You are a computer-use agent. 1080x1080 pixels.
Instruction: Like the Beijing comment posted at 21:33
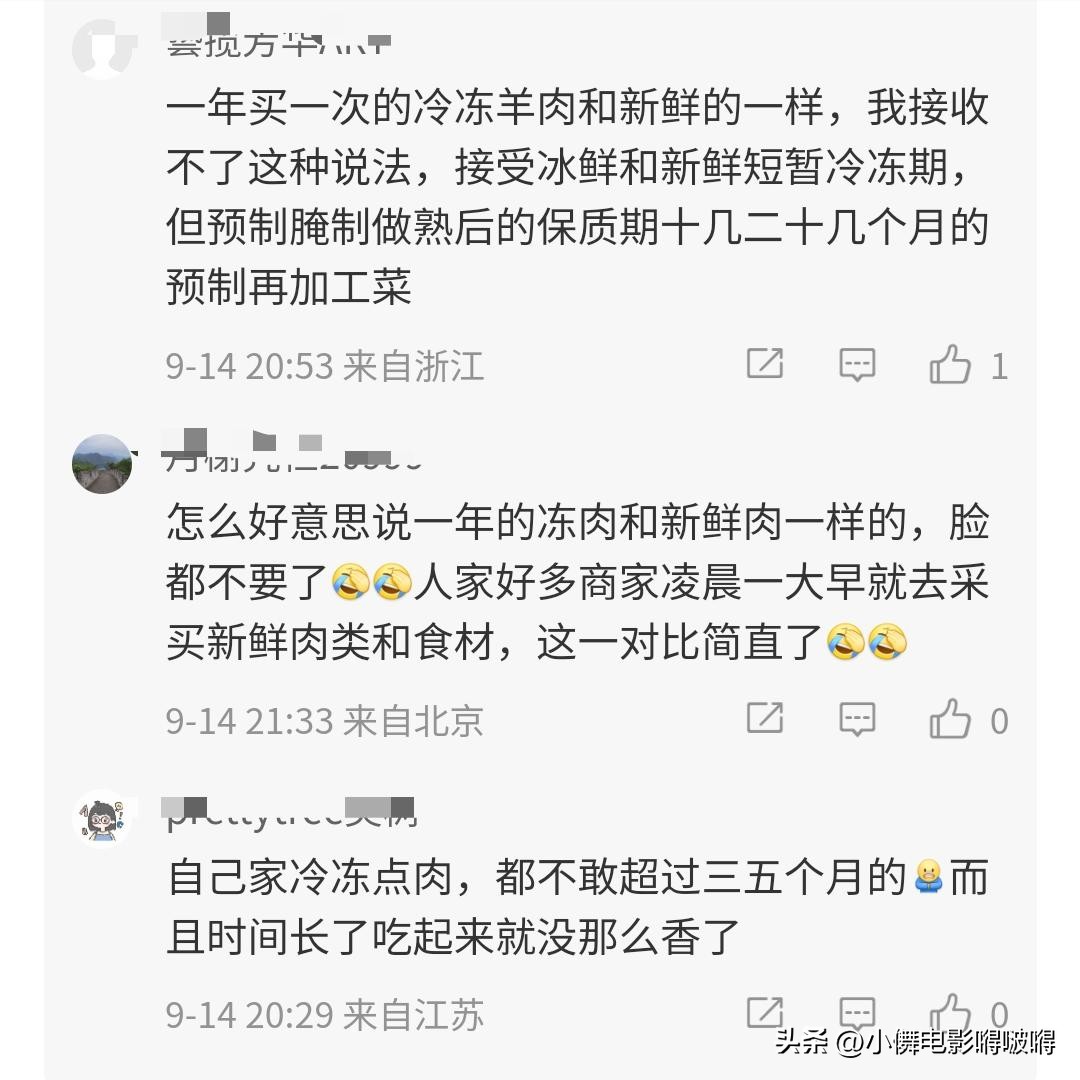(x=950, y=718)
